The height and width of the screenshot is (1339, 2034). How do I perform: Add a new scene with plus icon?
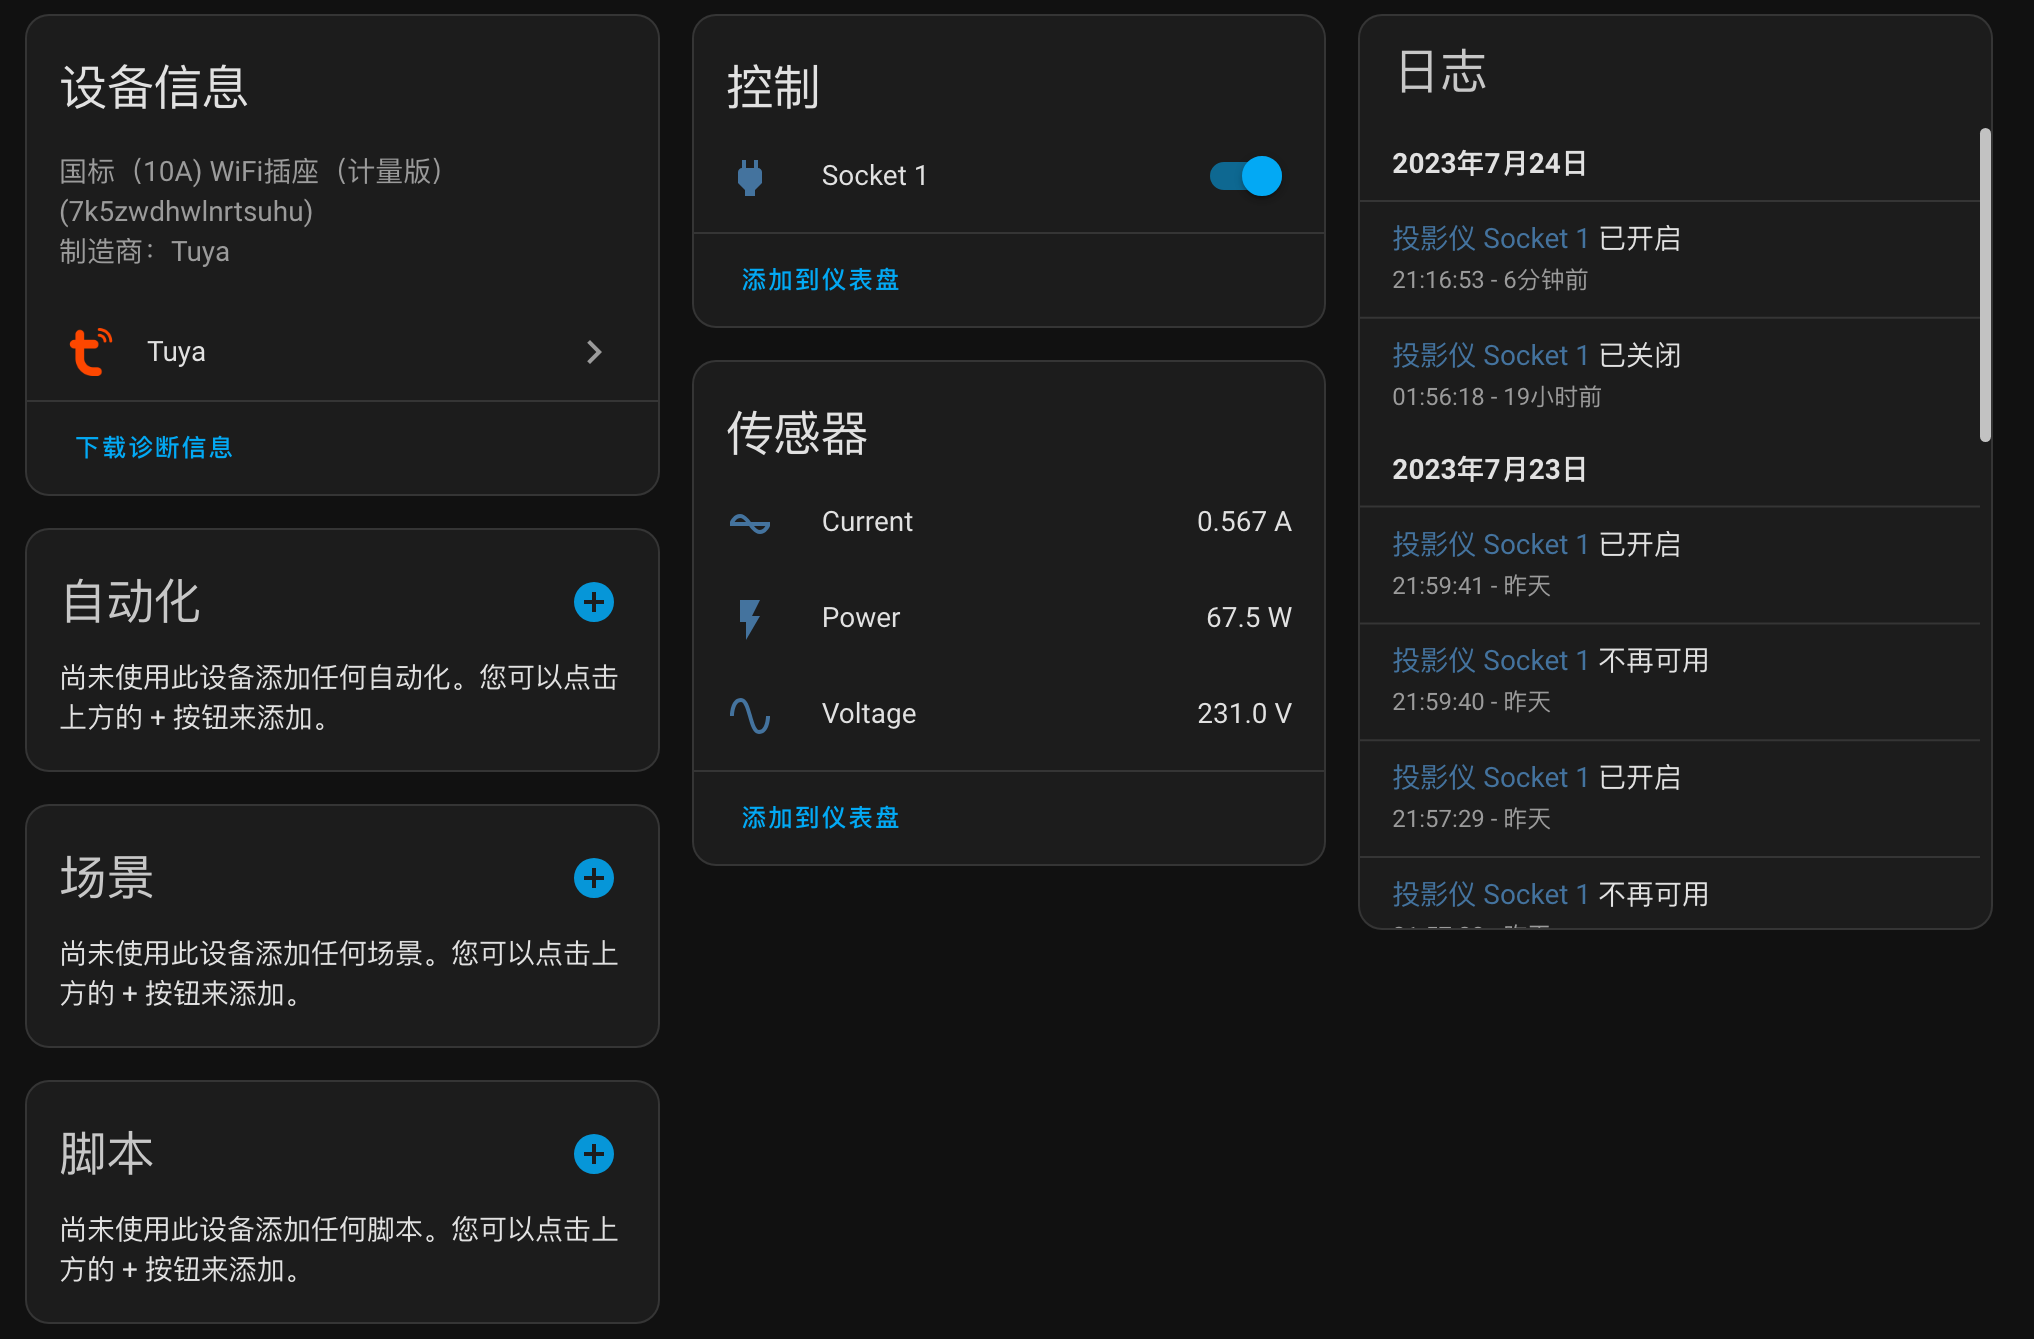click(x=594, y=878)
